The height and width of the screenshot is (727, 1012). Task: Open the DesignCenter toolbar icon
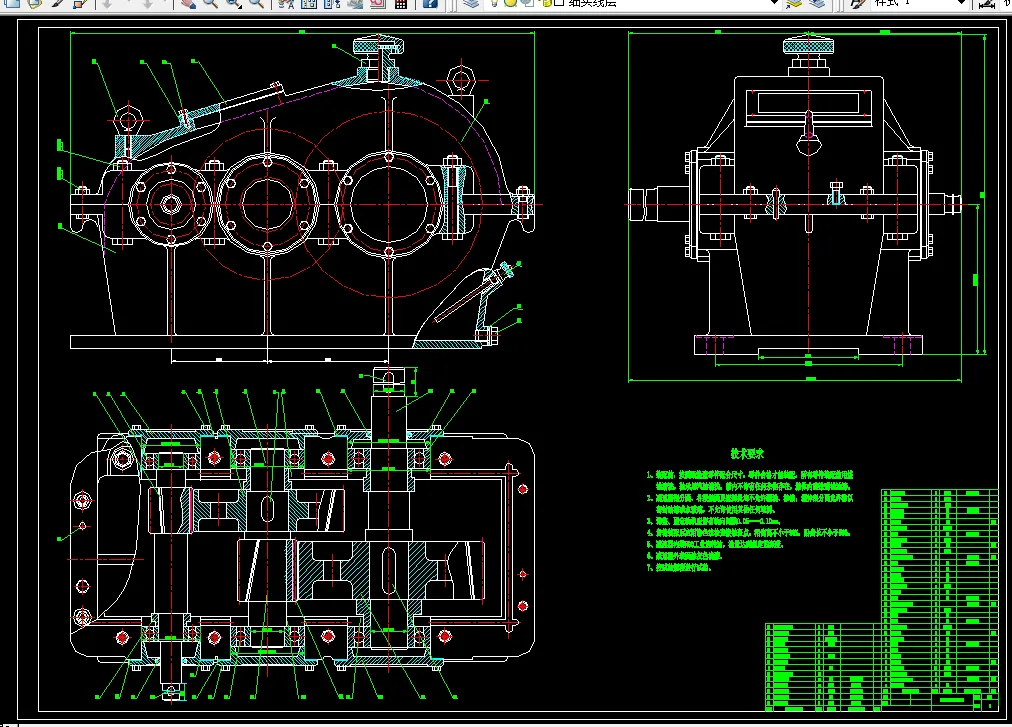(x=309, y=3)
